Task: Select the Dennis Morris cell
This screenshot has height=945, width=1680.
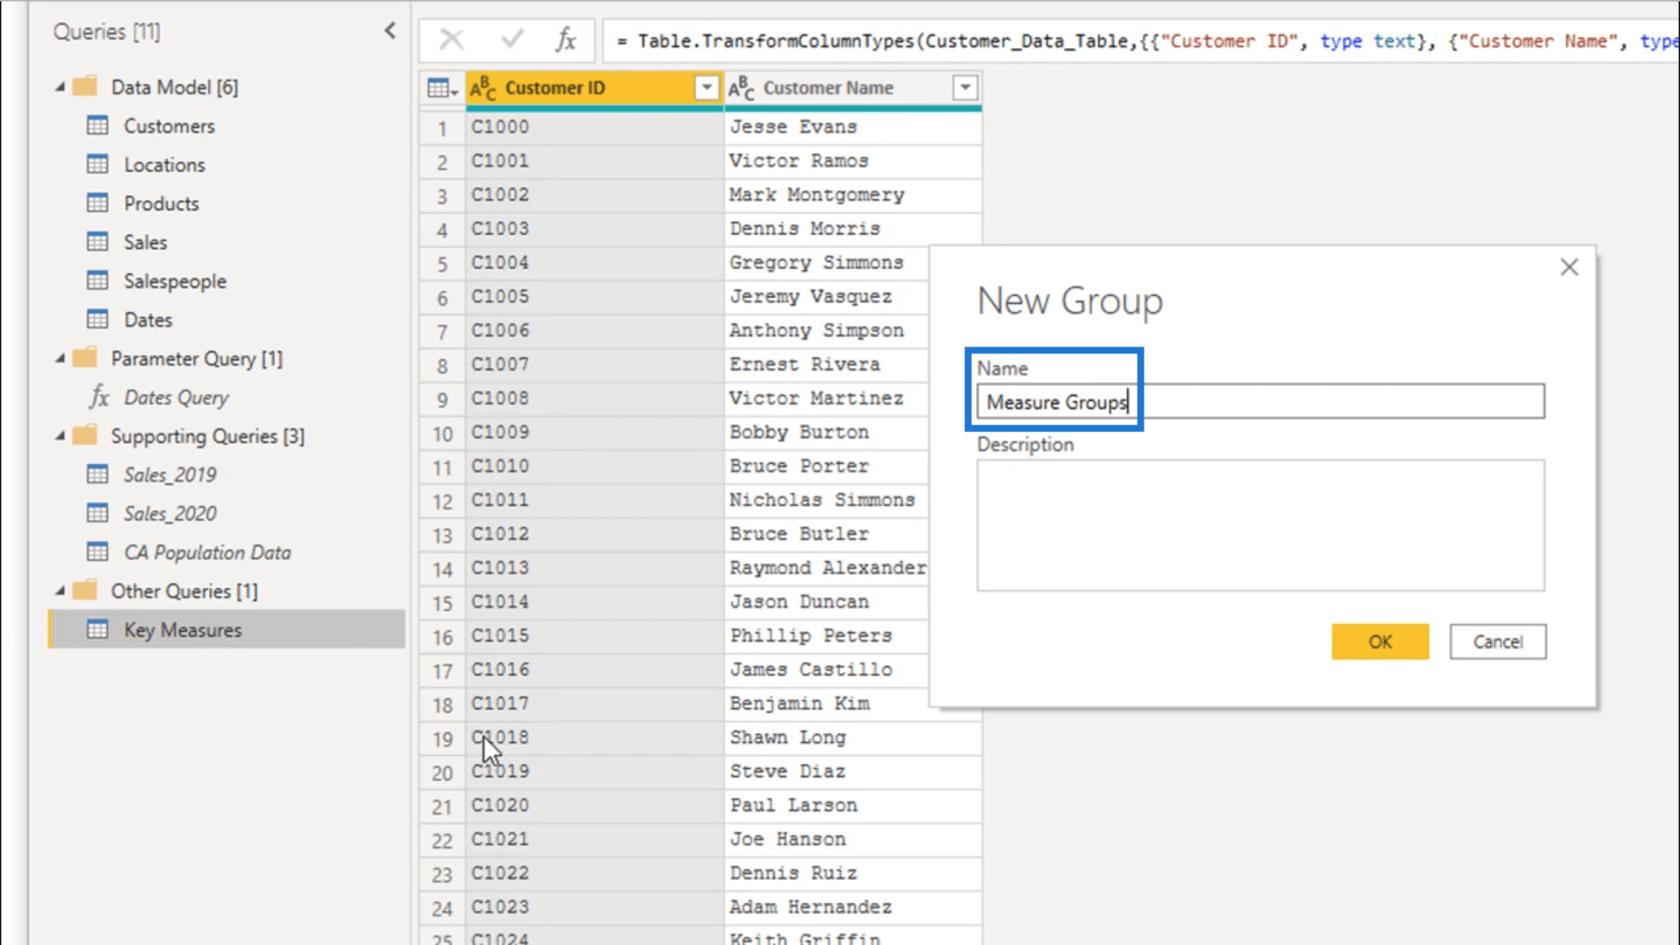Action: pos(853,229)
